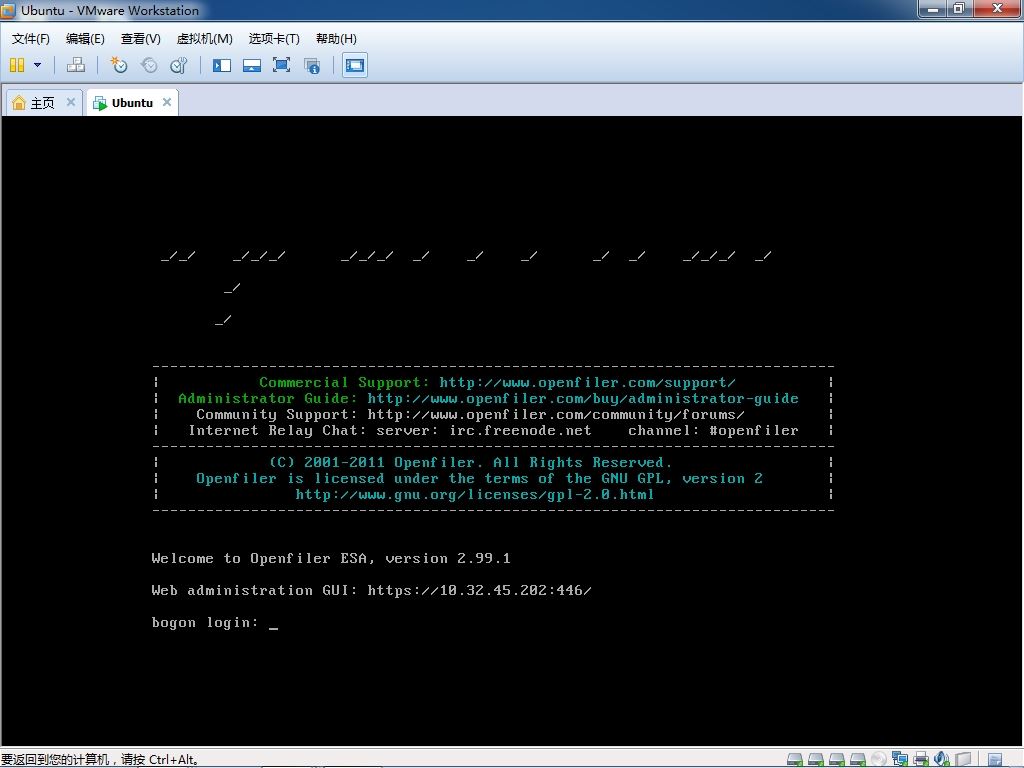Open the message log icon in status bar

(x=995, y=760)
